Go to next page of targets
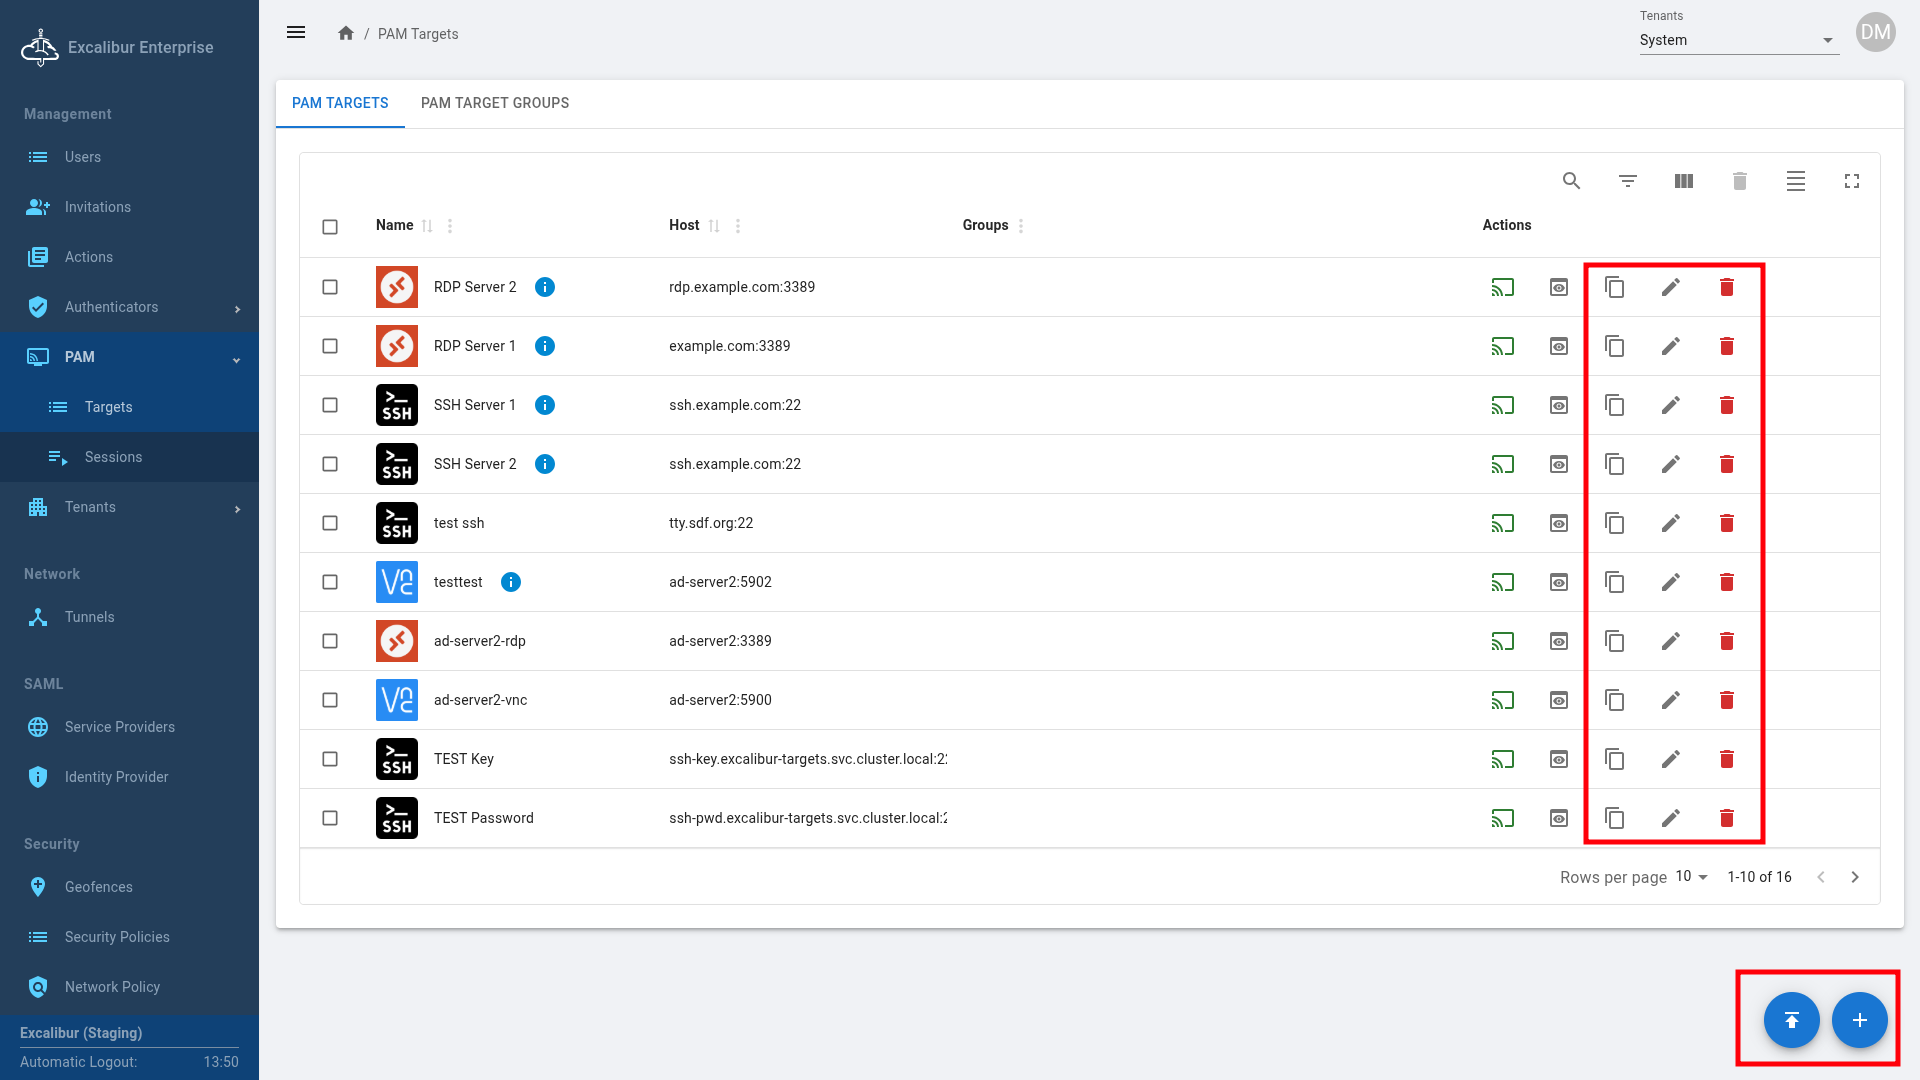The width and height of the screenshot is (1920, 1080). click(x=1855, y=877)
